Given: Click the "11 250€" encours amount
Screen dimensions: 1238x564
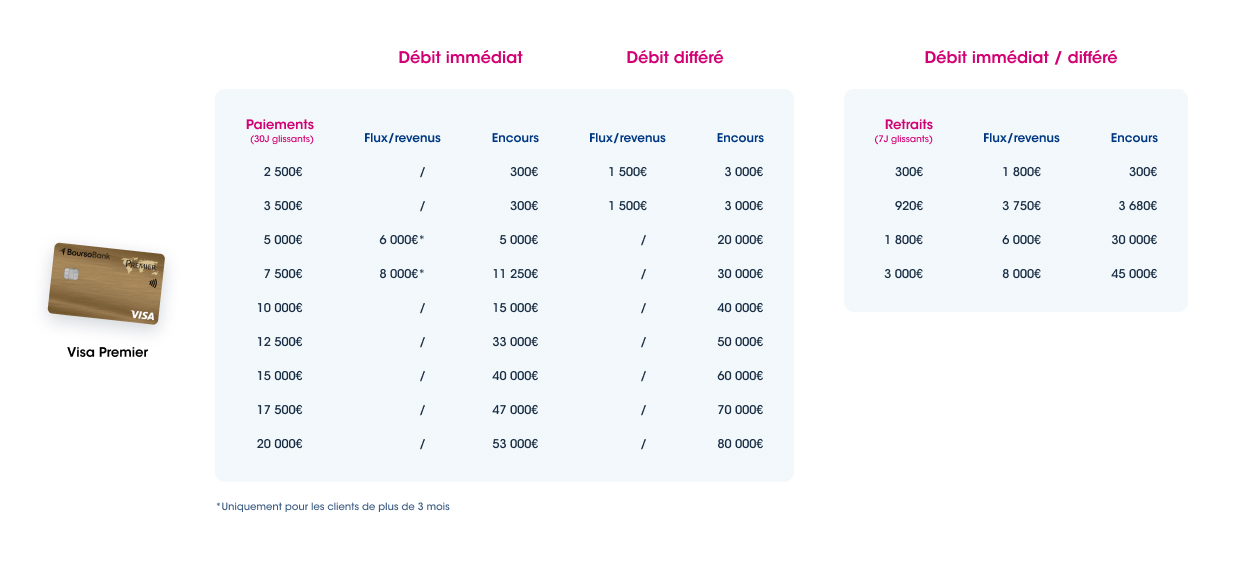Looking at the screenshot, I should 514,274.
